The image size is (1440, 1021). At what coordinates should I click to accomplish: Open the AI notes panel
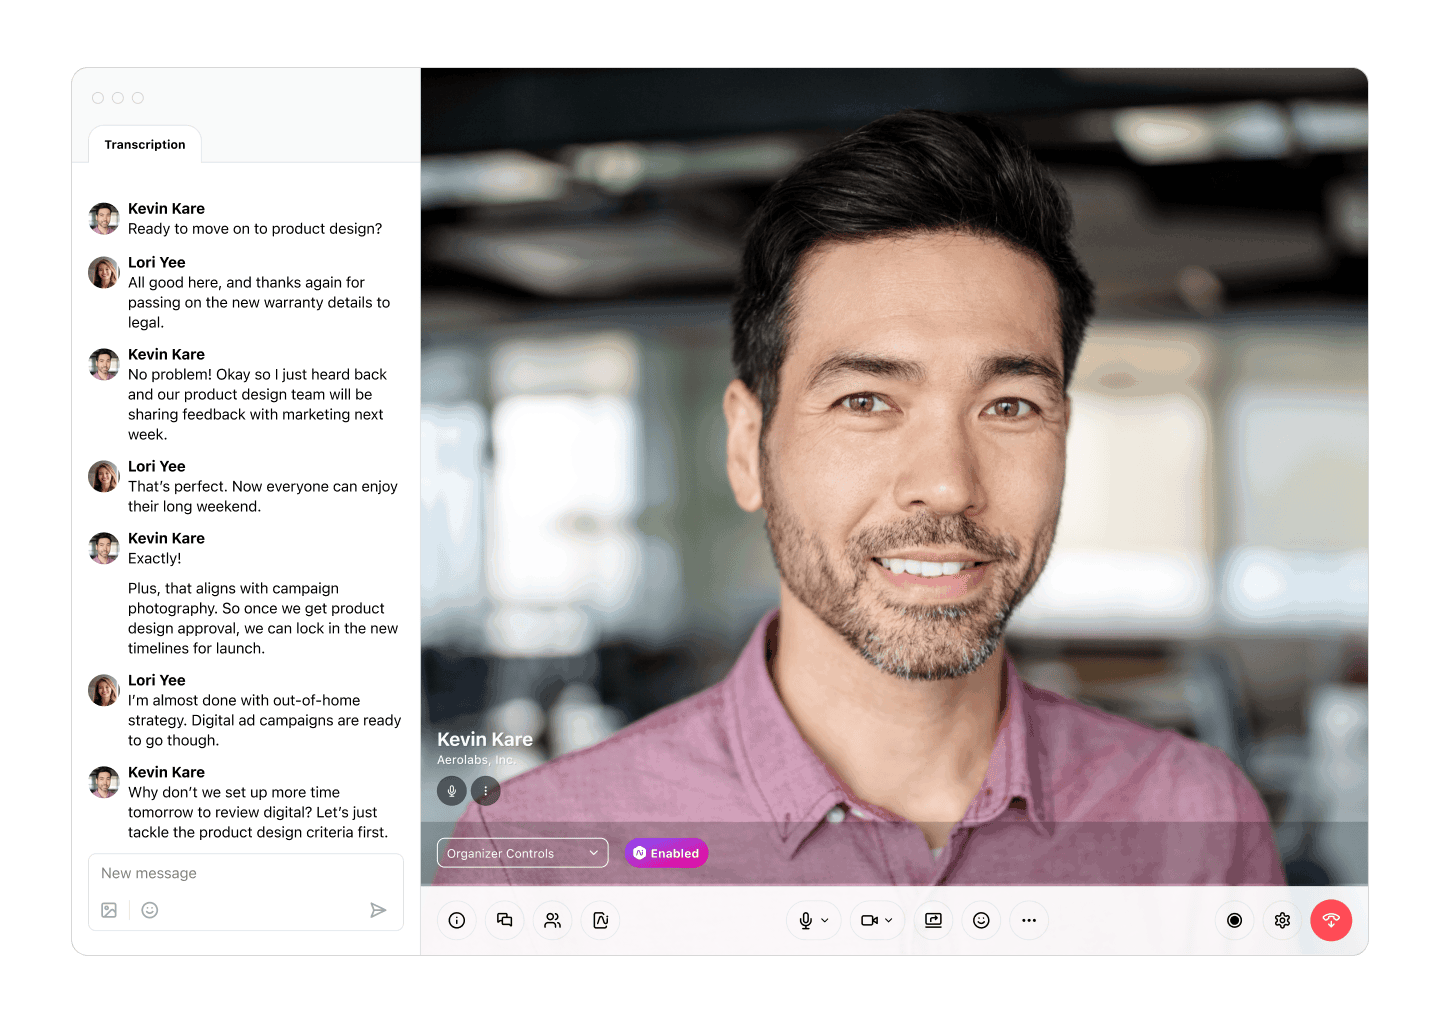601,920
